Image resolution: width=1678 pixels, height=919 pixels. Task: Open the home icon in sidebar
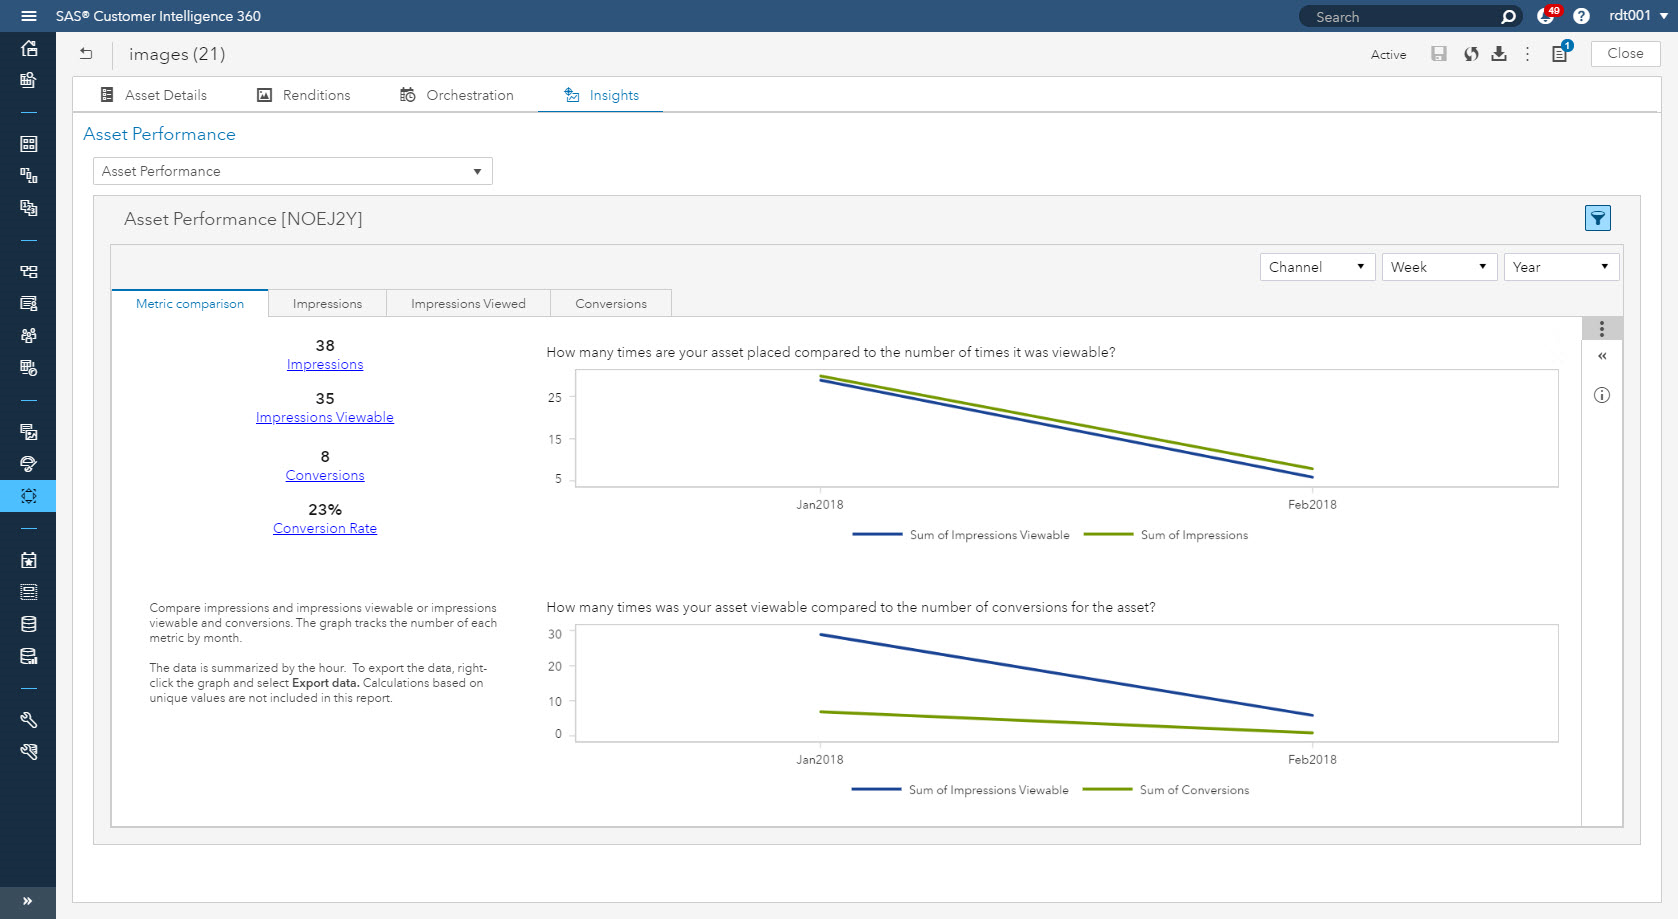point(29,48)
